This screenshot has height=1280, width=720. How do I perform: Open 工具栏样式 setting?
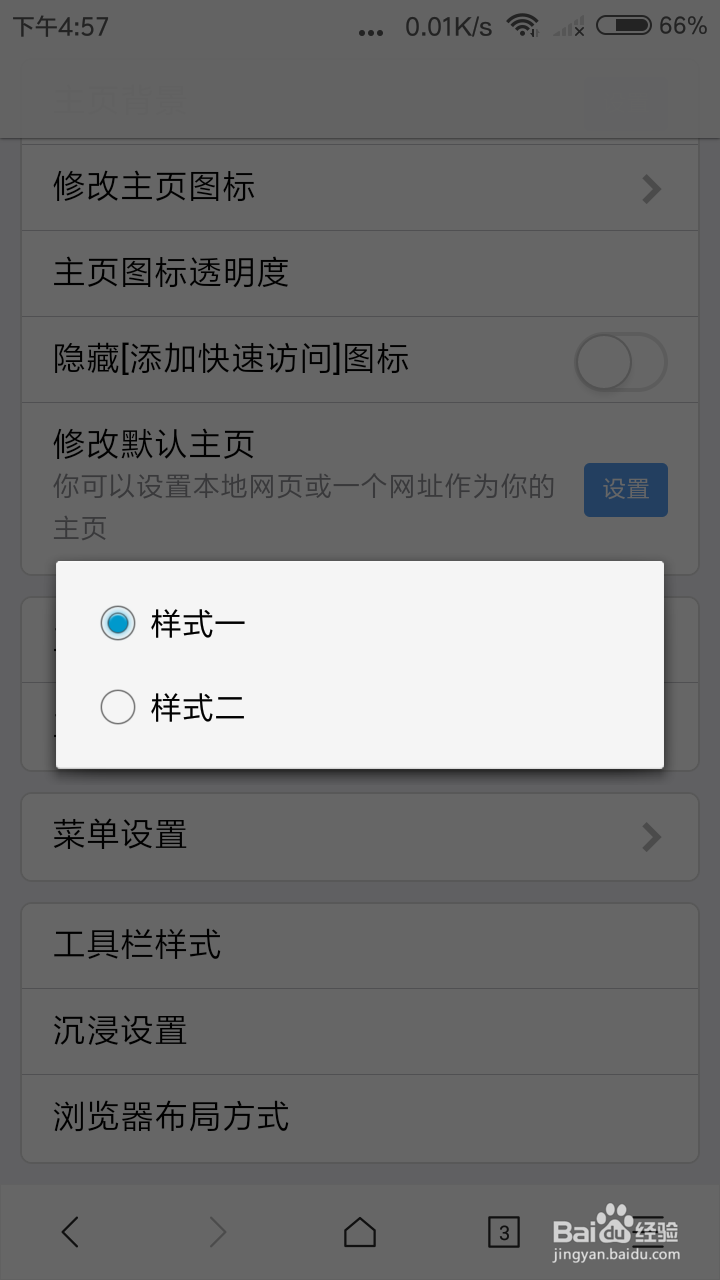360,945
